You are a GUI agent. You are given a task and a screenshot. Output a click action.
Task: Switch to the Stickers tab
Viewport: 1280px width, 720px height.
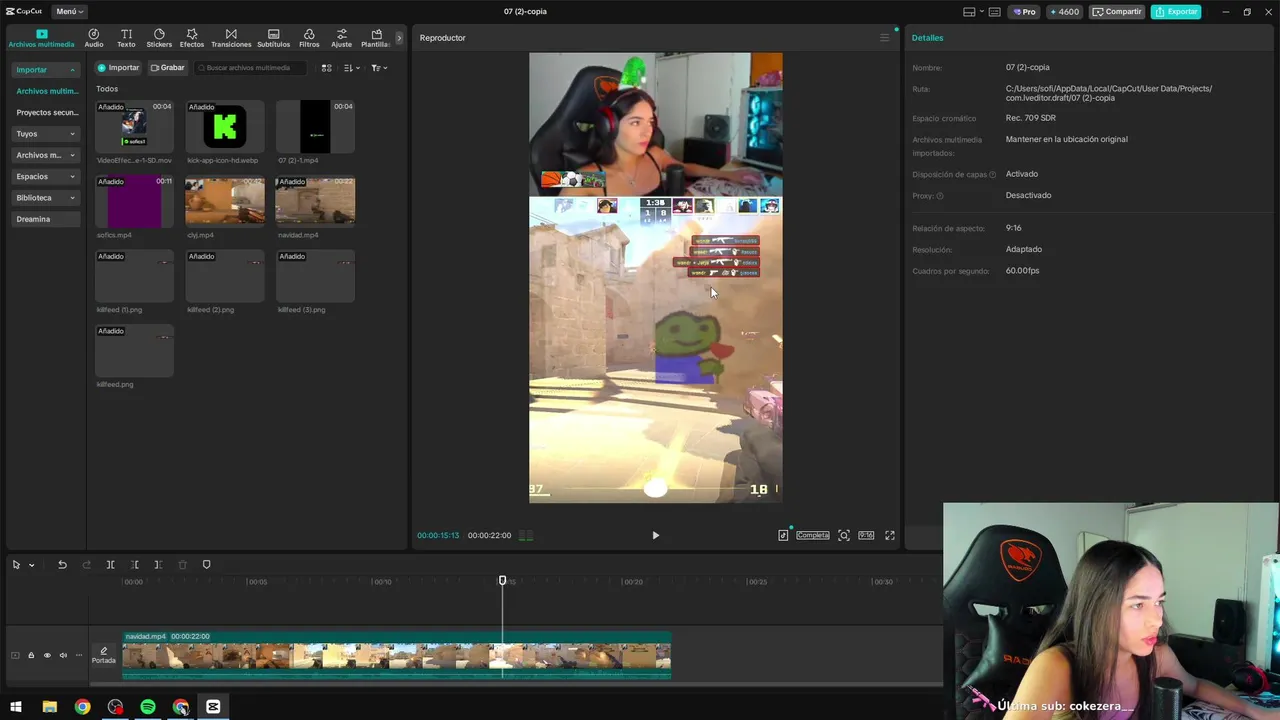pos(159,38)
